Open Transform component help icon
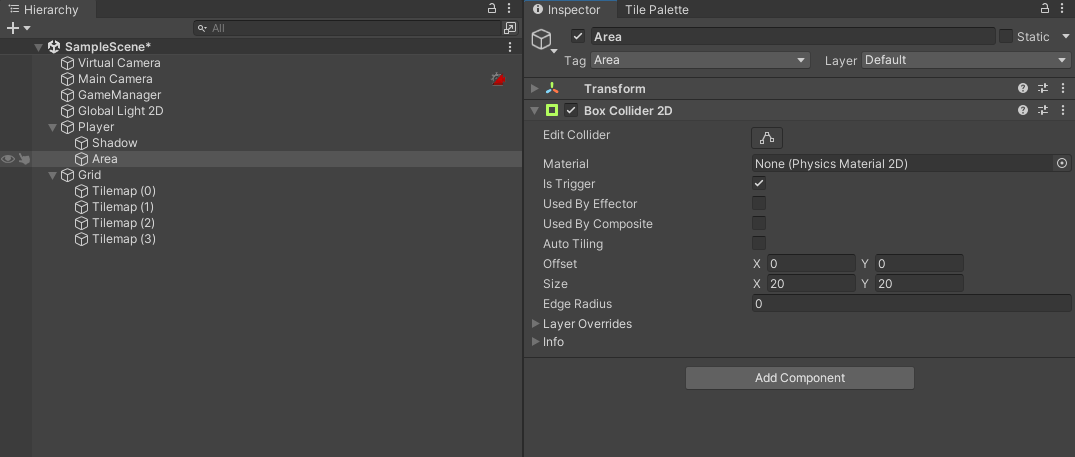This screenshot has height=457, width=1075. pyautogui.click(x=1023, y=88)
